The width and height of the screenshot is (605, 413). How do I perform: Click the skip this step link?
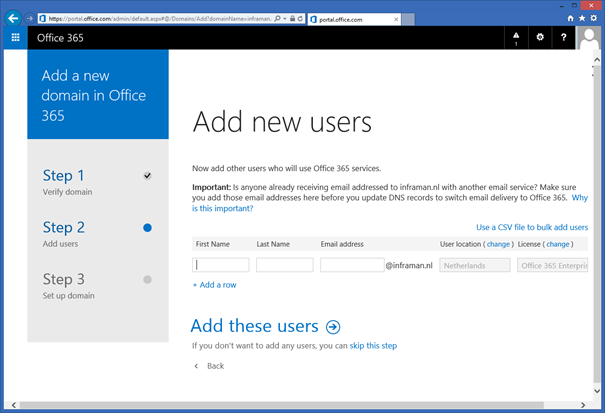point(373,346)
